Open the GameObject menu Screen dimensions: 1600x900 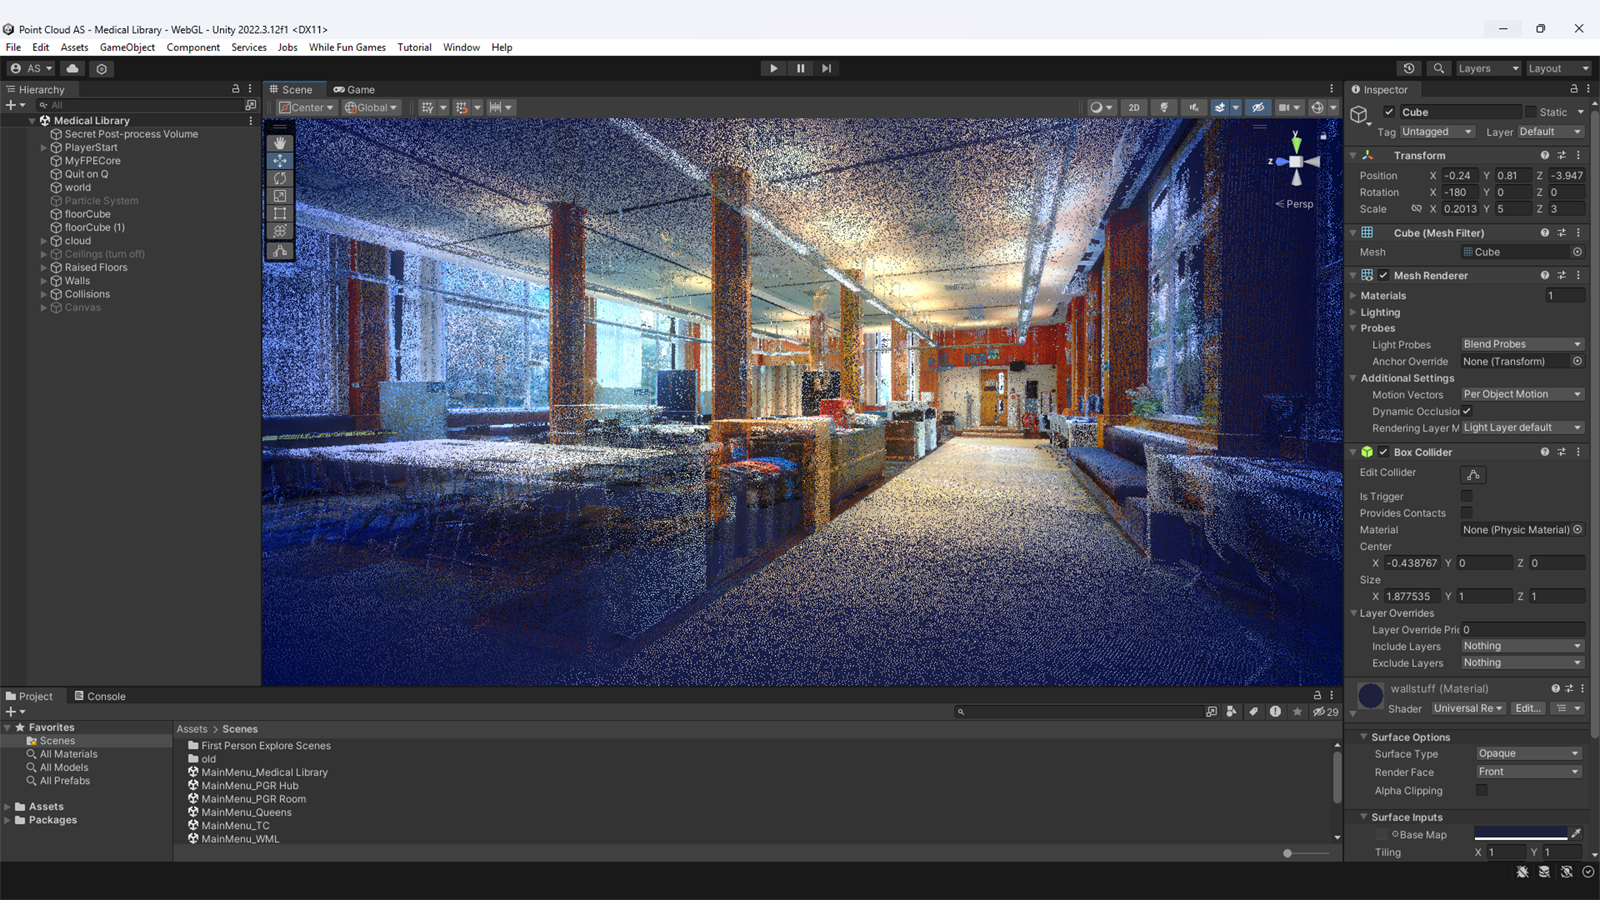point(127,47)
